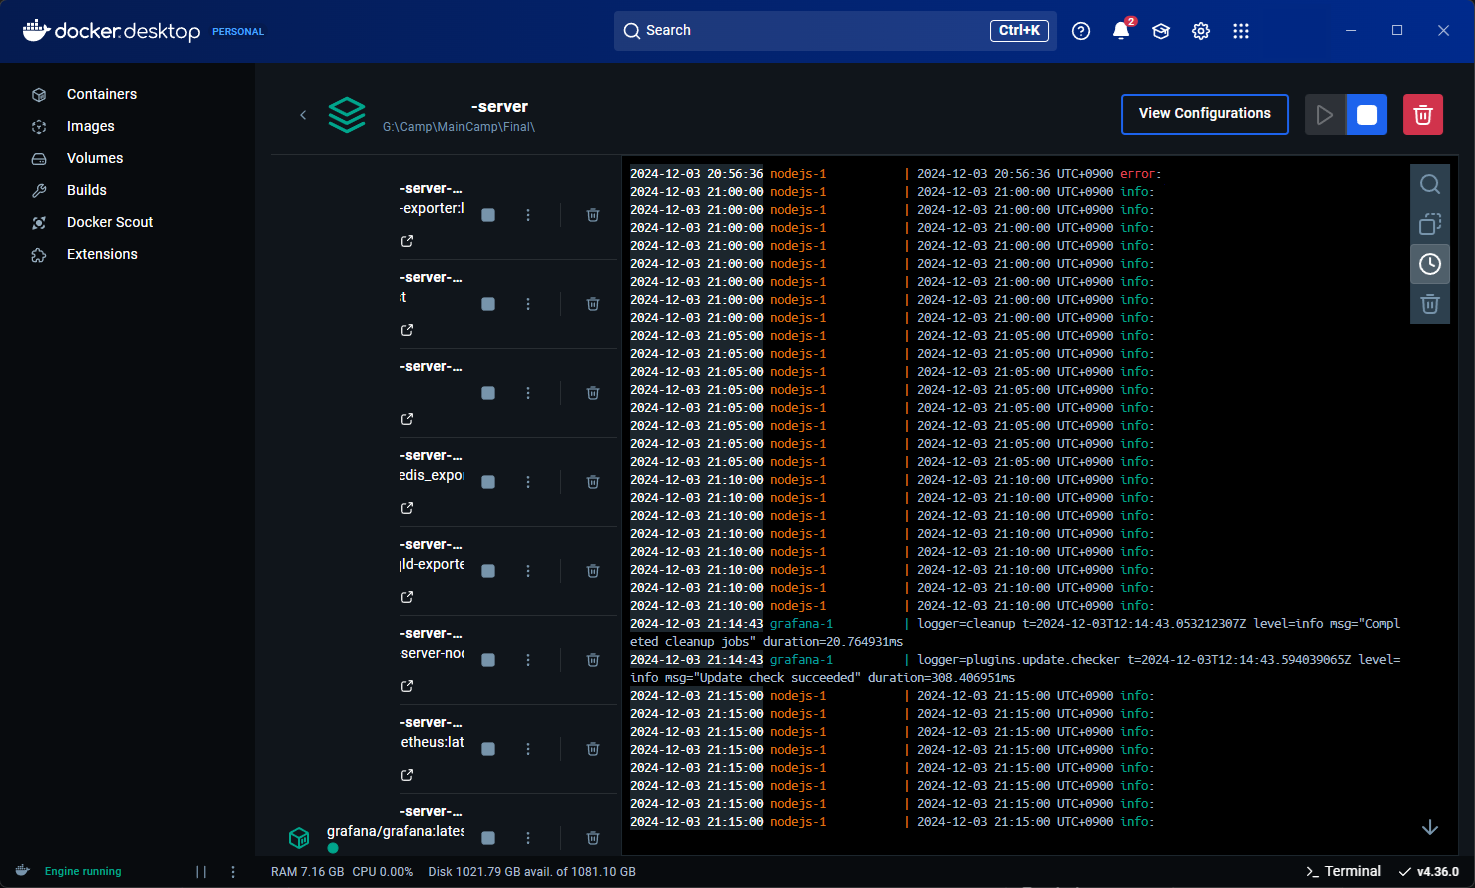Delete the compose stack
The height and width of the screenshot is (888, 1475).
[1423, 115]
